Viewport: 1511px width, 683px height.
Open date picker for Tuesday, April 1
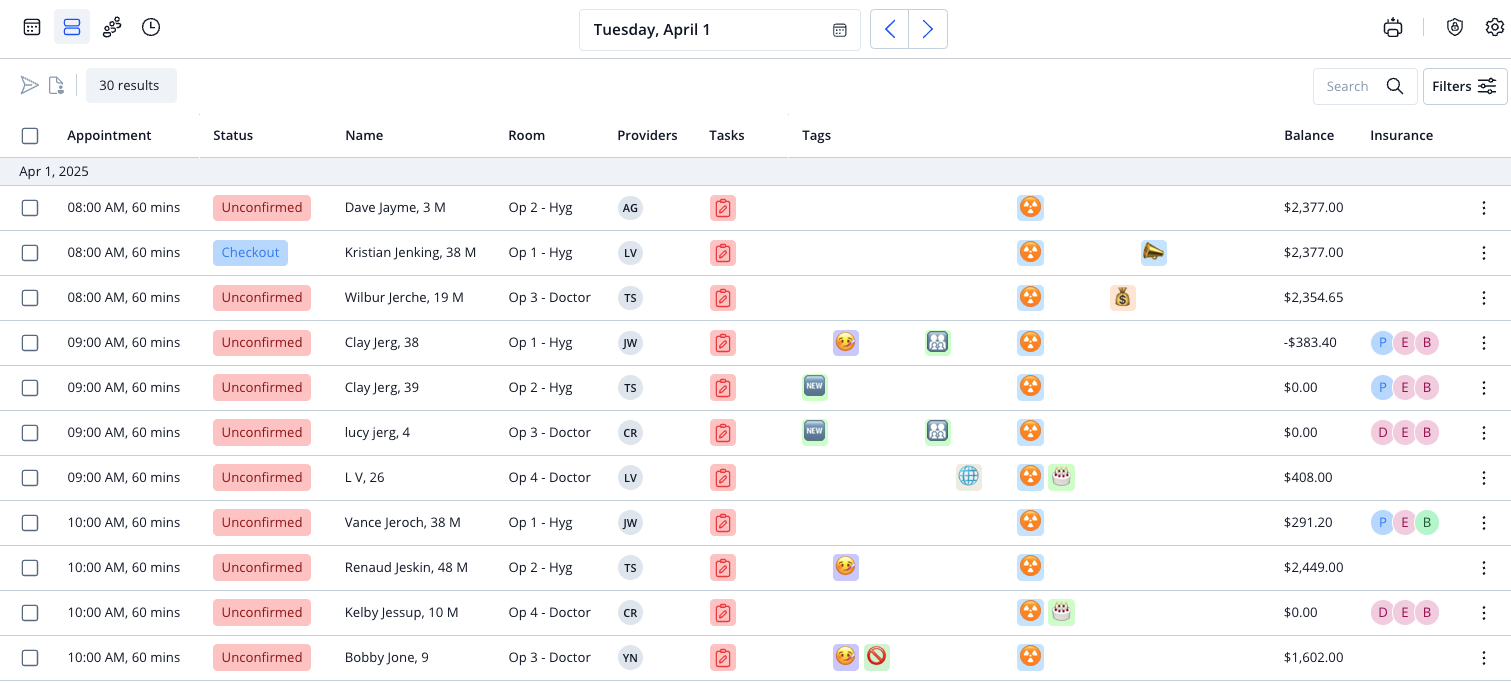pos(720,30)
